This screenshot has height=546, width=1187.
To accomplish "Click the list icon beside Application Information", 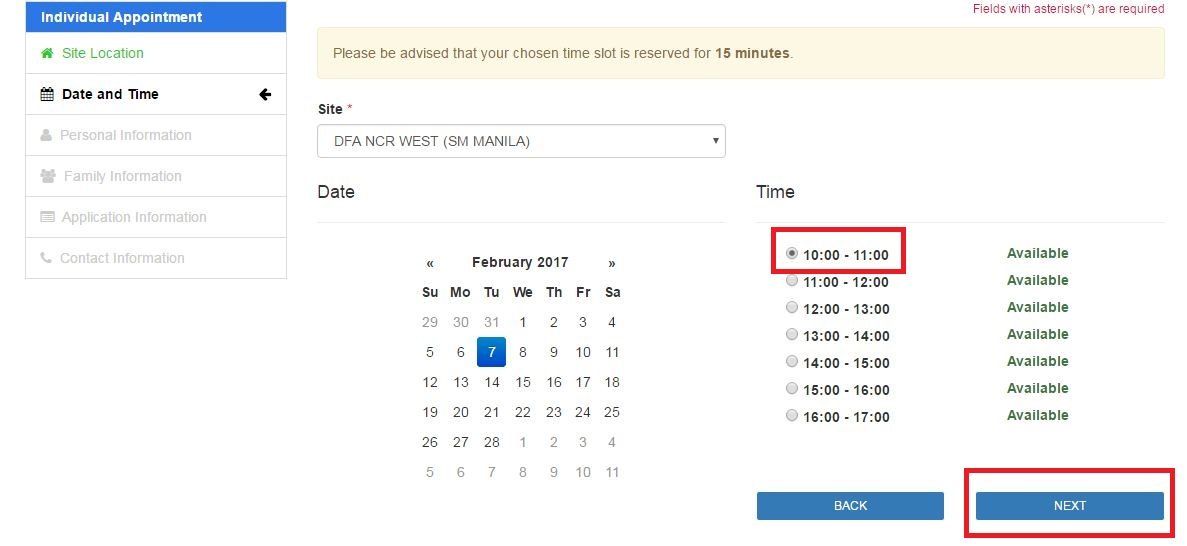I will click(48, 217).
